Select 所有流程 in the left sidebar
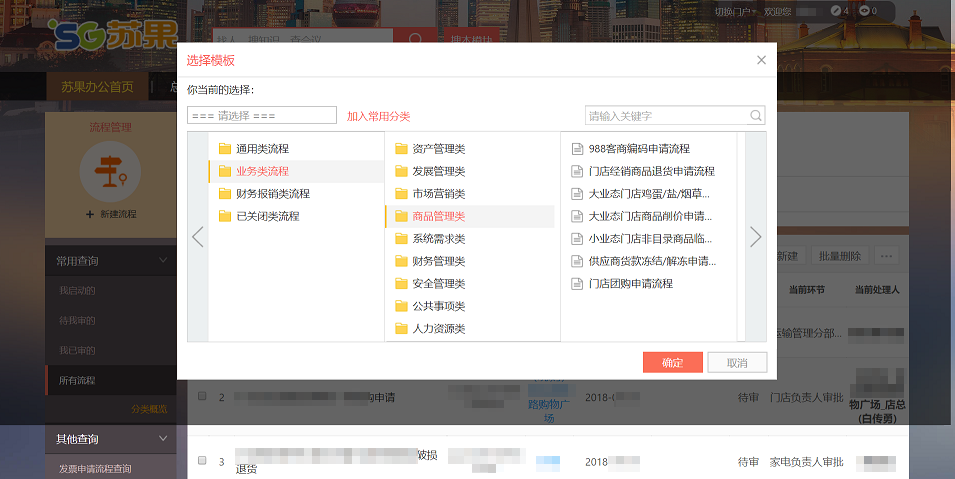 [78, 380]
